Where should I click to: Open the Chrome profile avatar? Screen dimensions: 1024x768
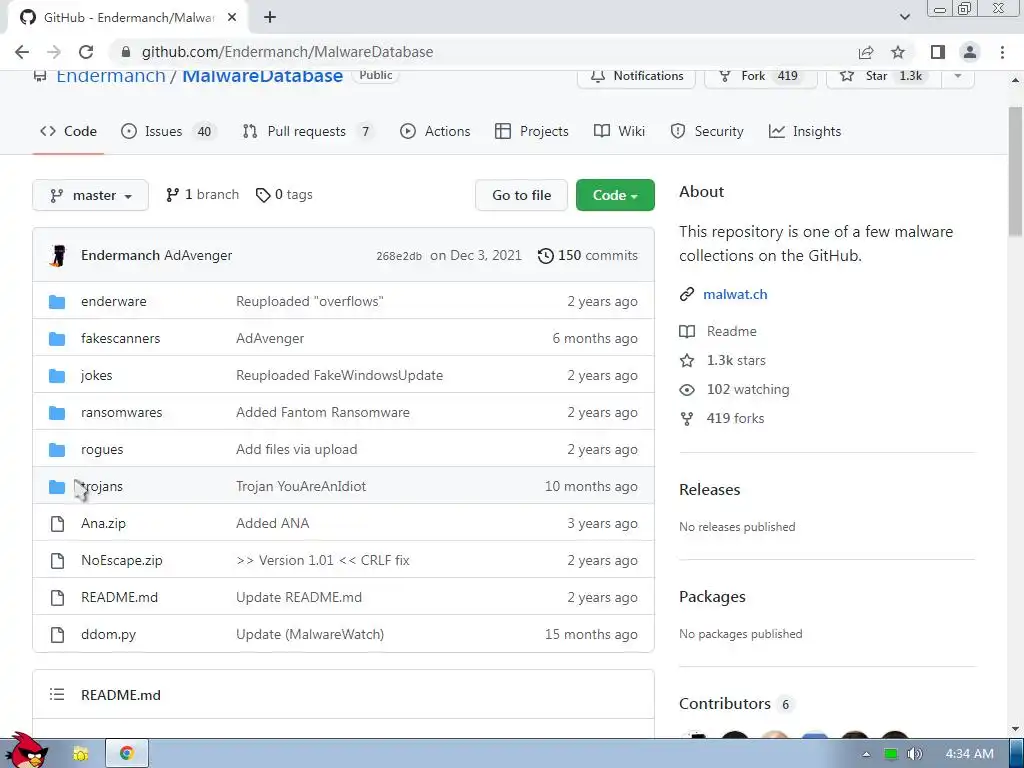970,52
